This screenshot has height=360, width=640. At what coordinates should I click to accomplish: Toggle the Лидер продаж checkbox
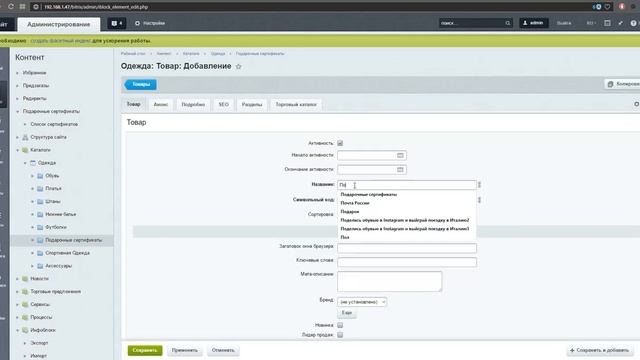pos(340,335)
